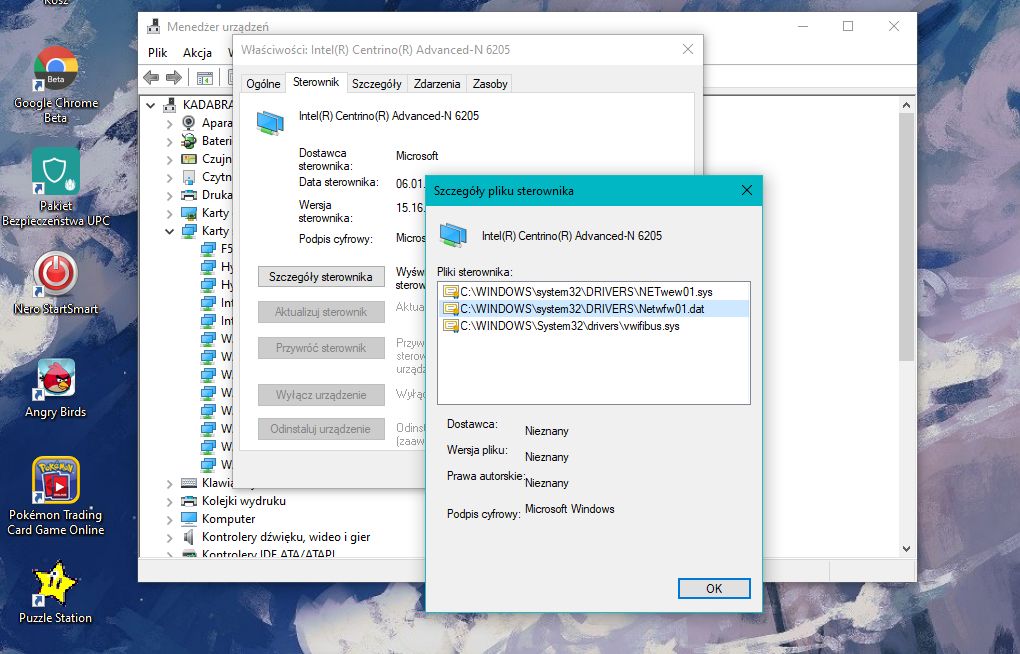Click the Back arrow in Device Manager toolbar
The height and width of the screenshot is (654, 1020).
(x=151, y=78)
